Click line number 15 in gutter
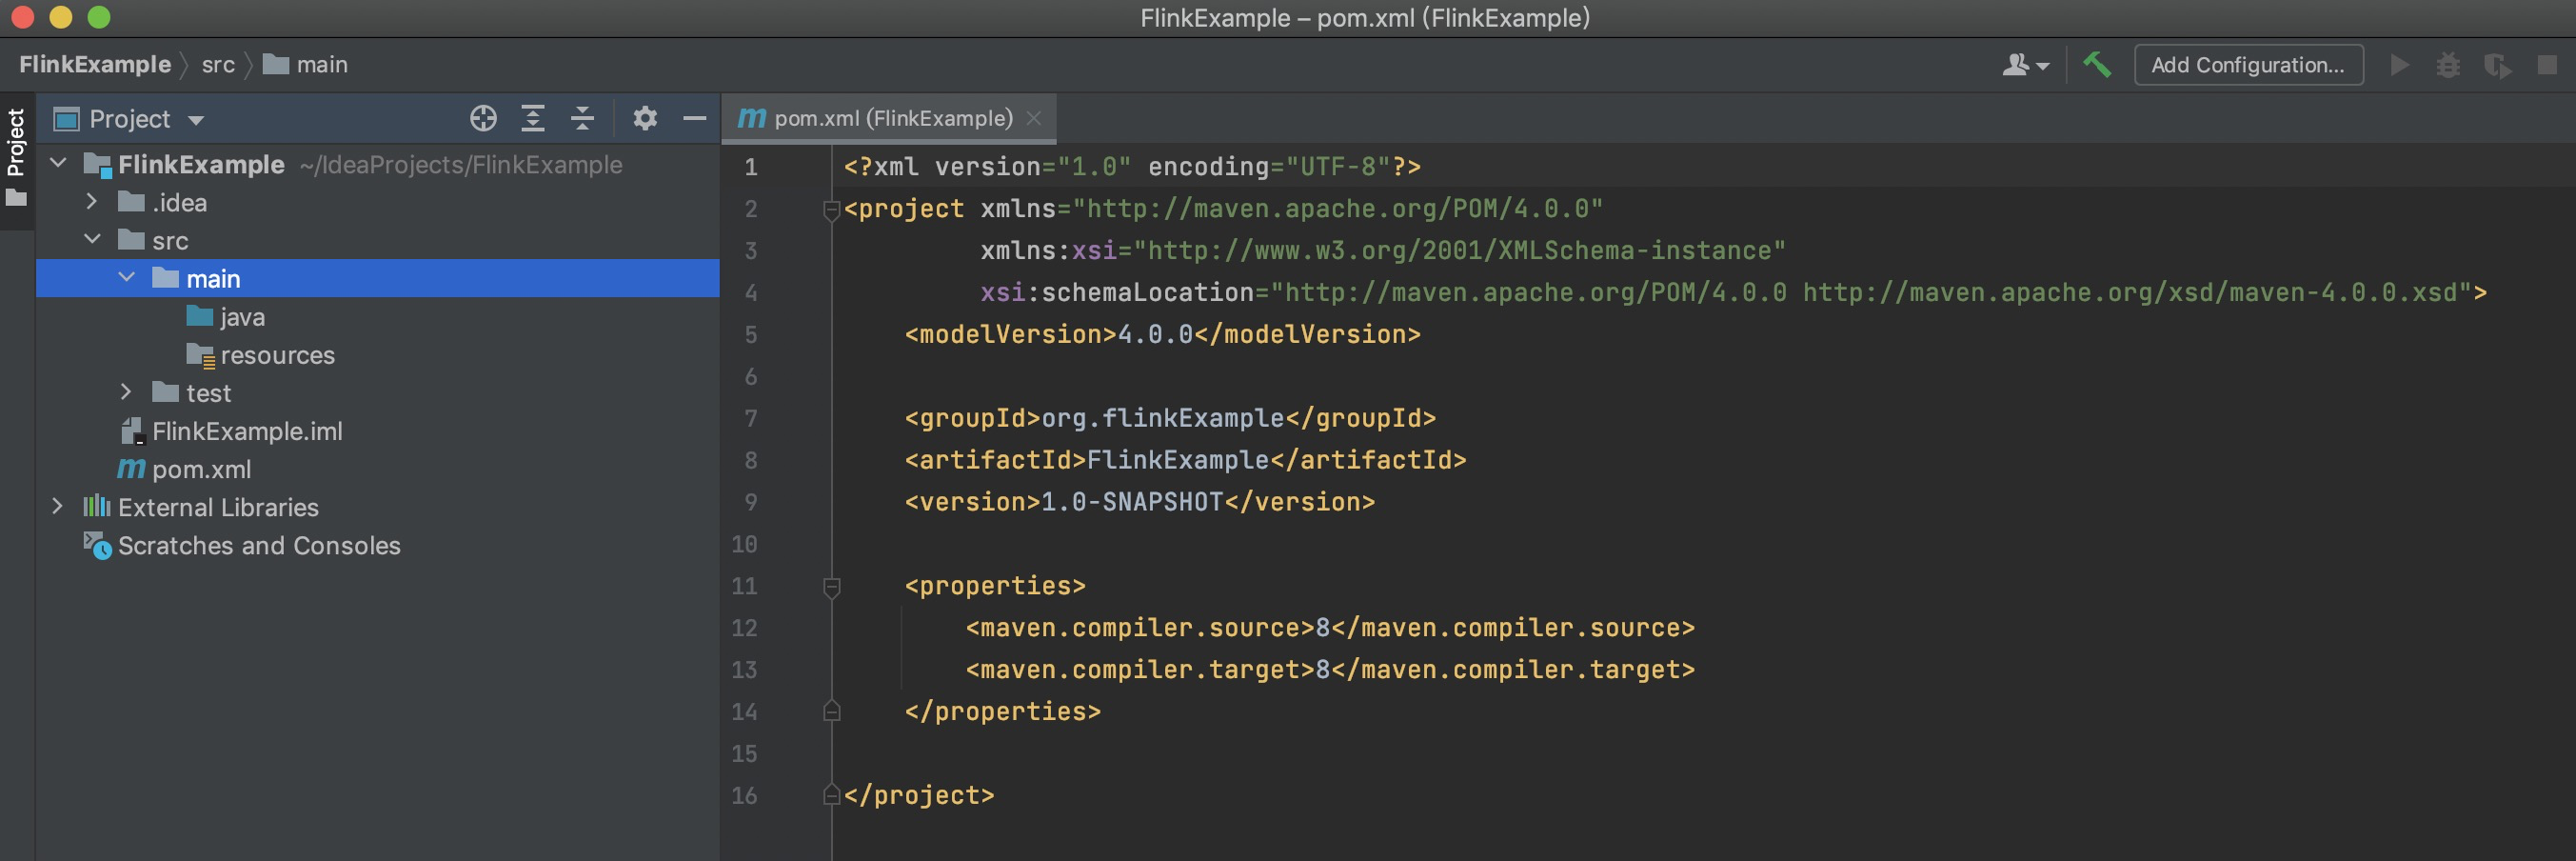The image size is (2576, 861). click(744, 753)
